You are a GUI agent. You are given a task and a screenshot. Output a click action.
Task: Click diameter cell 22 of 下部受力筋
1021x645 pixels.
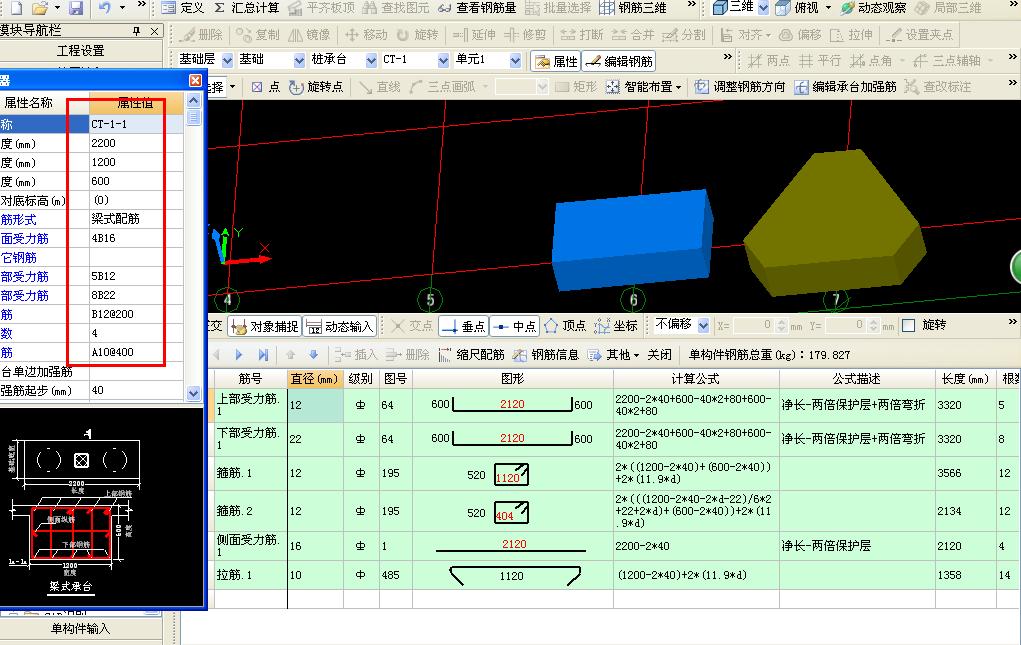(x=315, y=439)
